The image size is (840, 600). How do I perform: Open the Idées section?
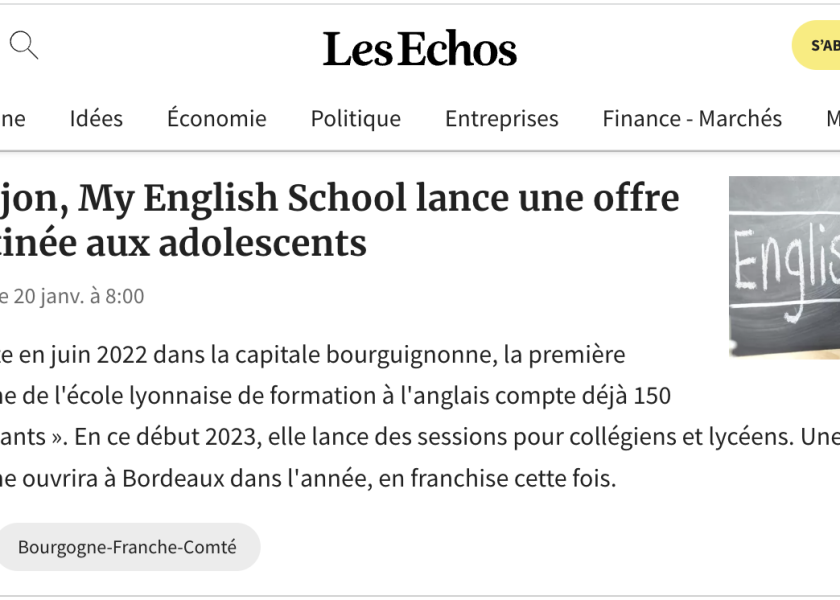click(x=96, y=119)
